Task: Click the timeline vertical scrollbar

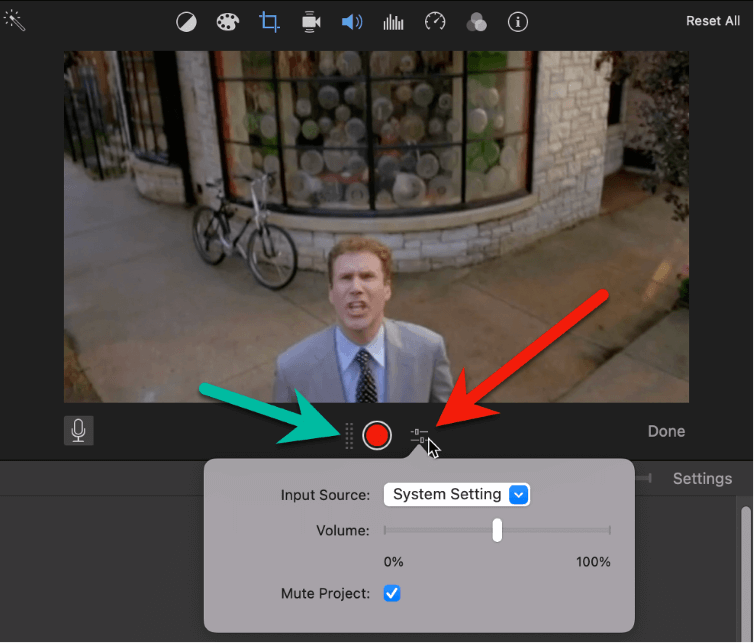Action: tap(746, 572)
